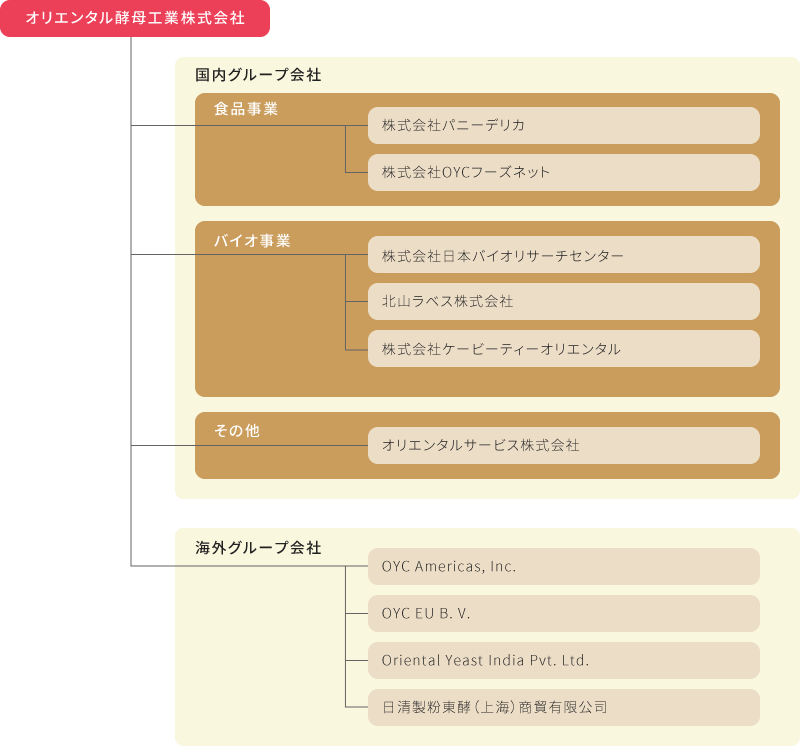Open オリエンタルサービス株式会社 entry
This screenshot has height=750, width=800.
click(563, 445)
